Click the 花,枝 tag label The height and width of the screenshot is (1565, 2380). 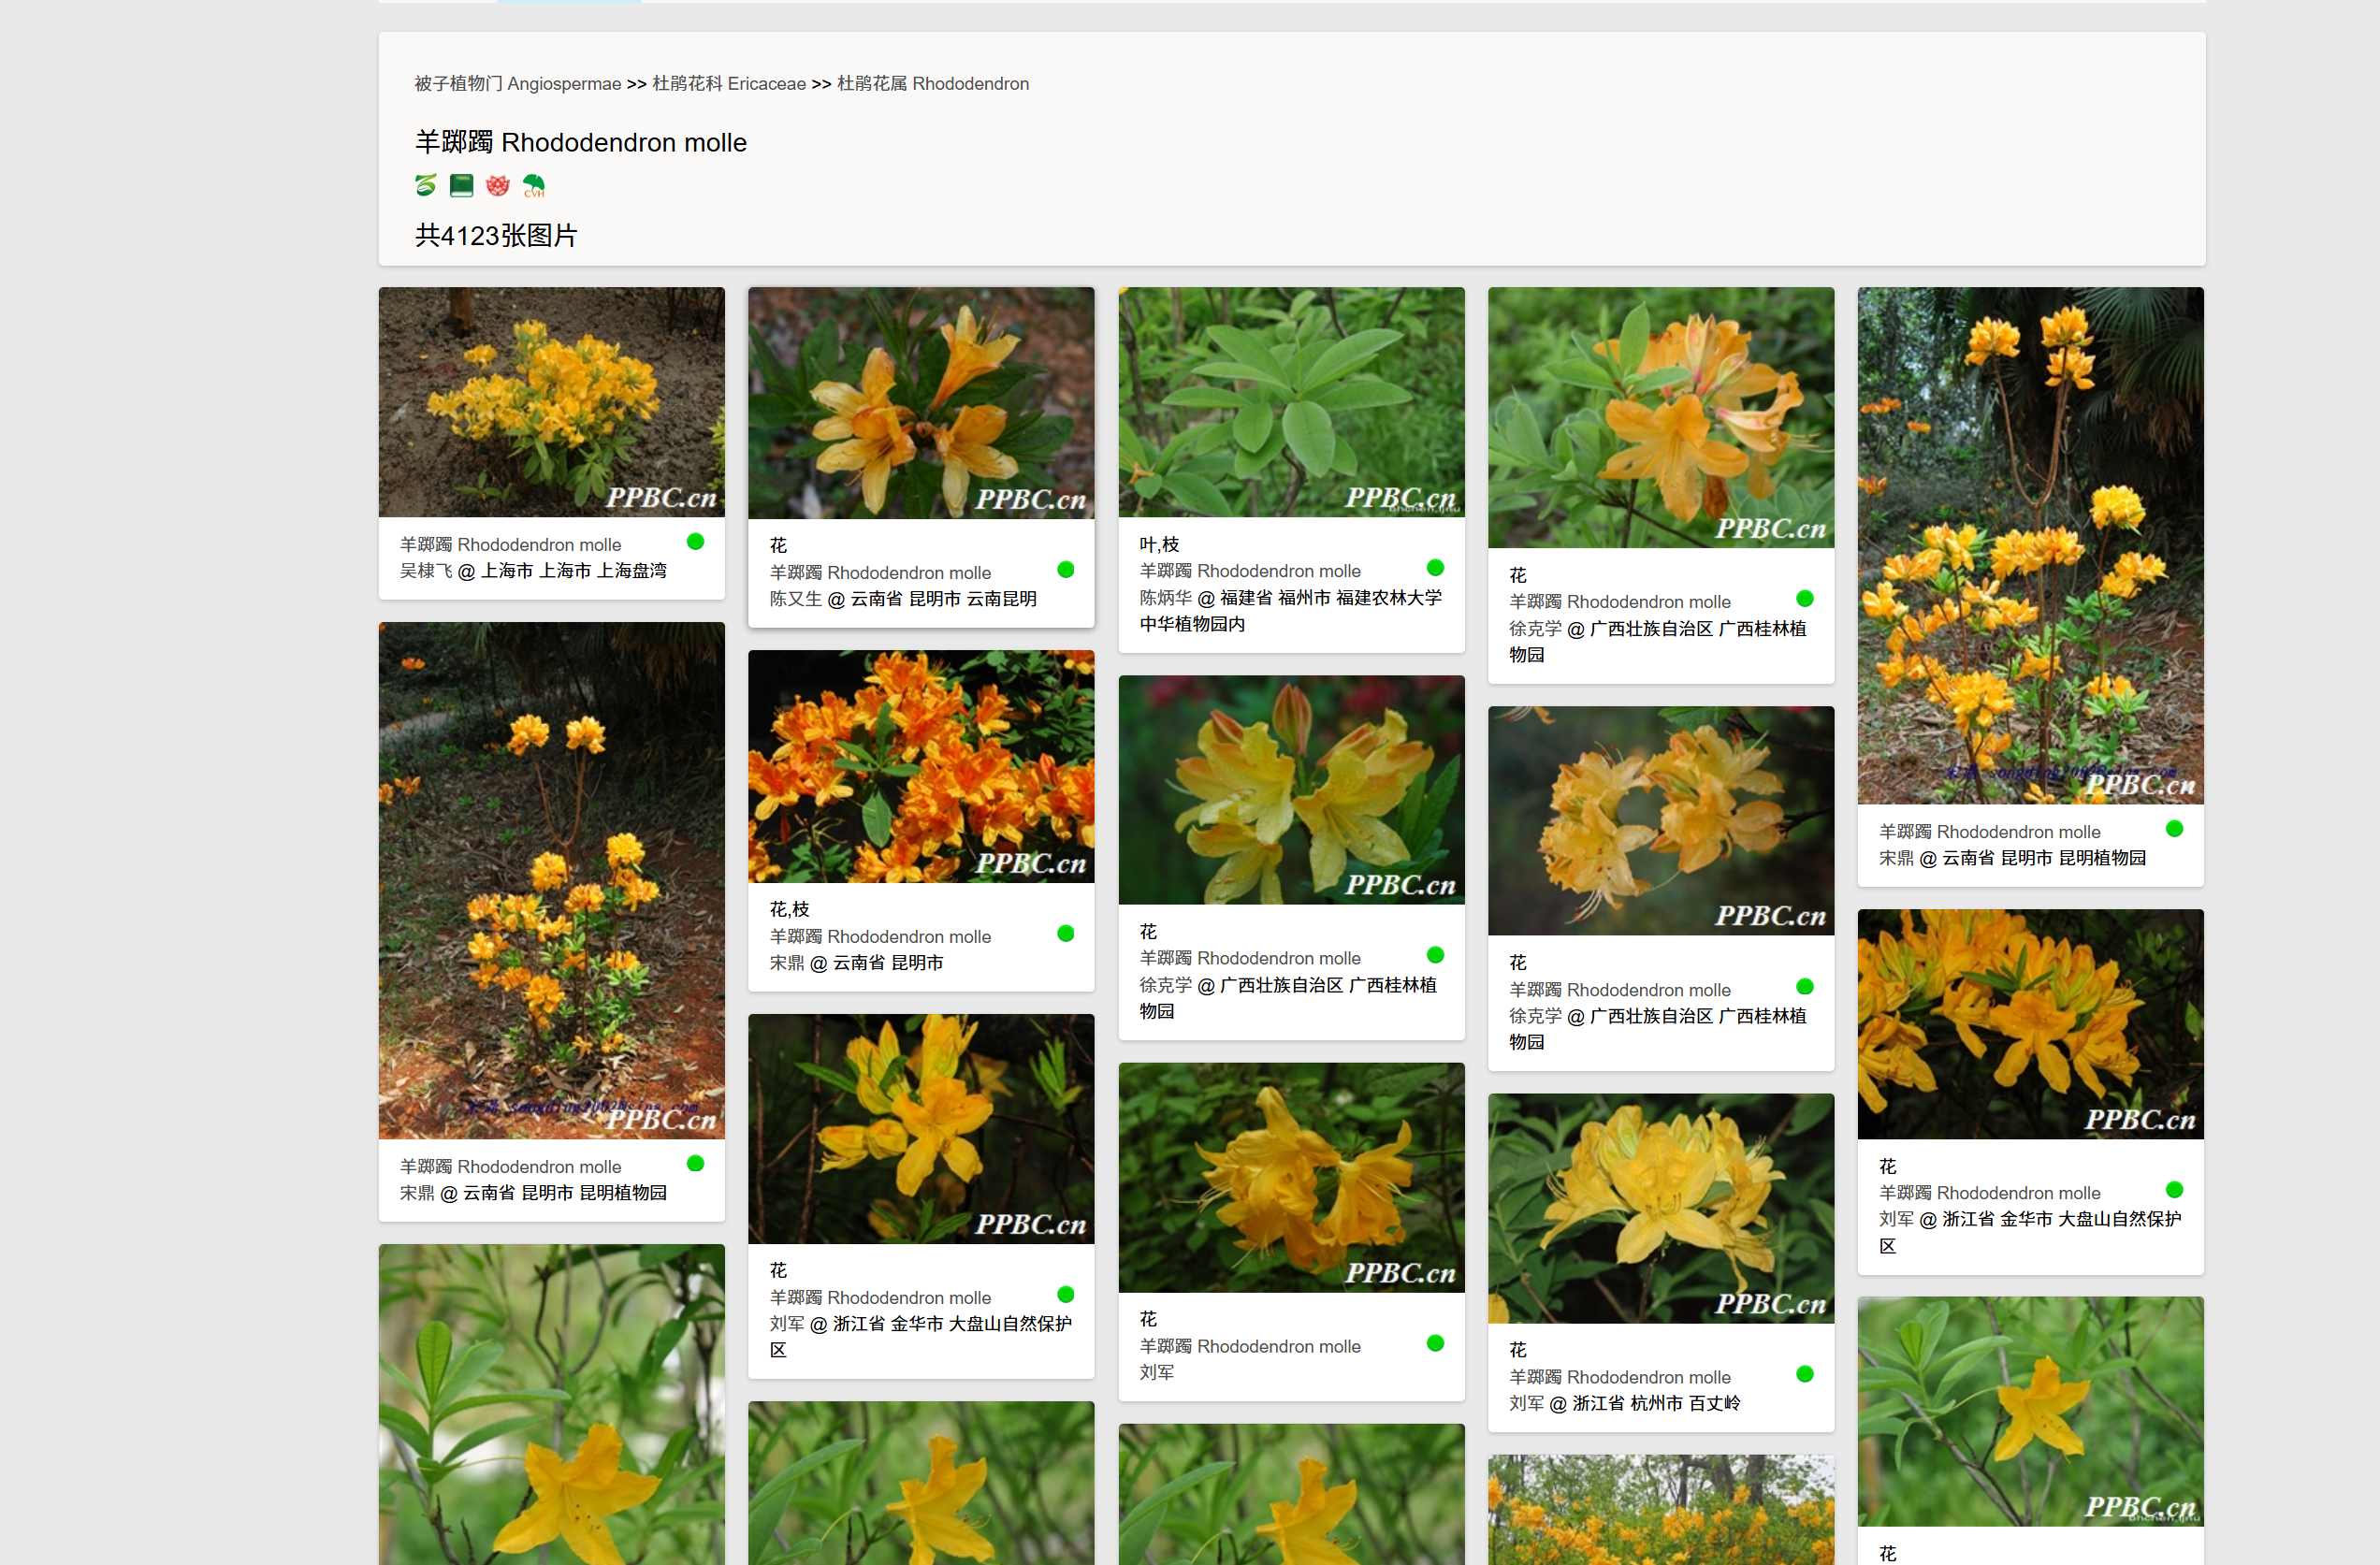point(789,909)
